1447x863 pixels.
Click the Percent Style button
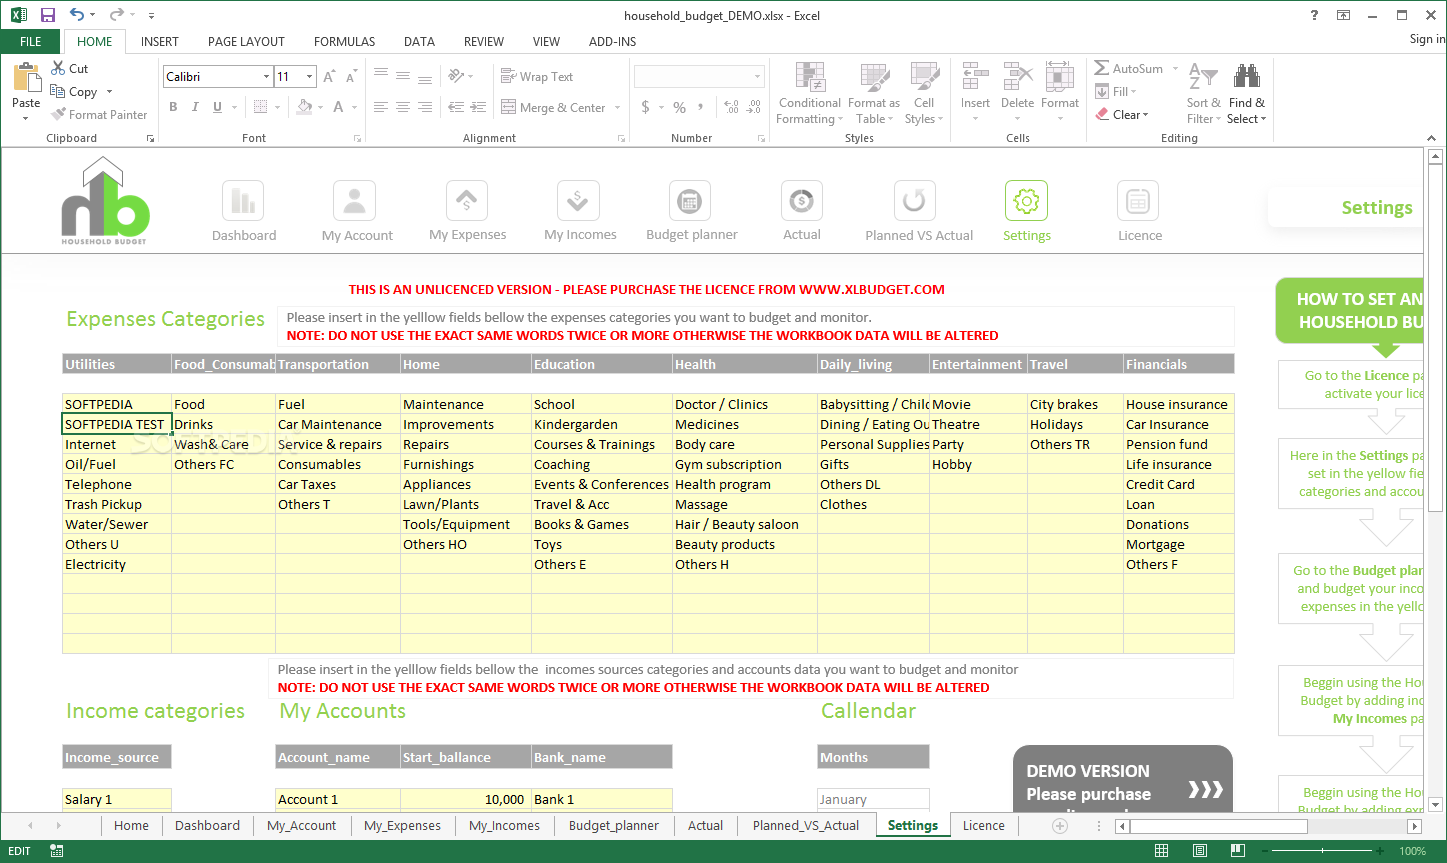tap(679, 107)
